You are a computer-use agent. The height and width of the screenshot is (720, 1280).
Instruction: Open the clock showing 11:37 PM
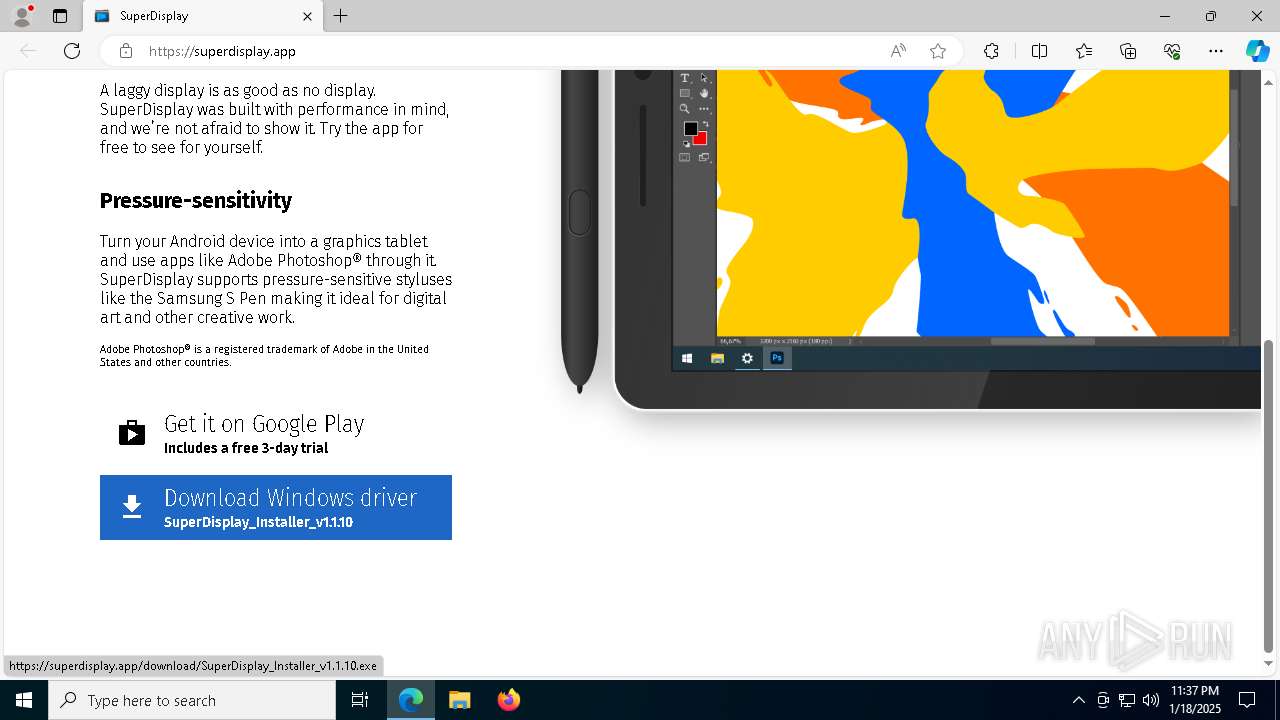(x=1195, y=700)
